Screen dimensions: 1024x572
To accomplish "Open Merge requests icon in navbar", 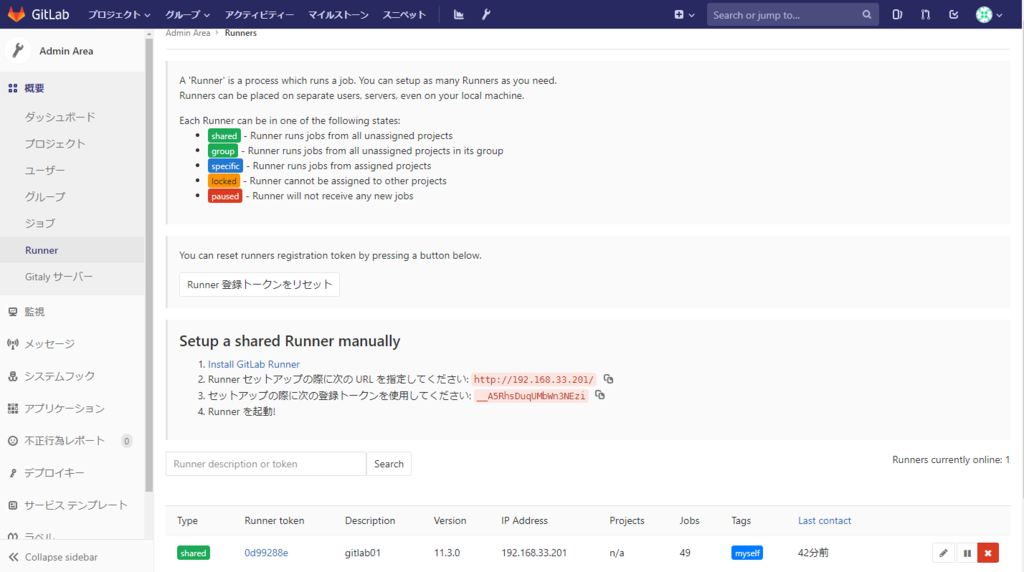I will click(x=925, y=14).
